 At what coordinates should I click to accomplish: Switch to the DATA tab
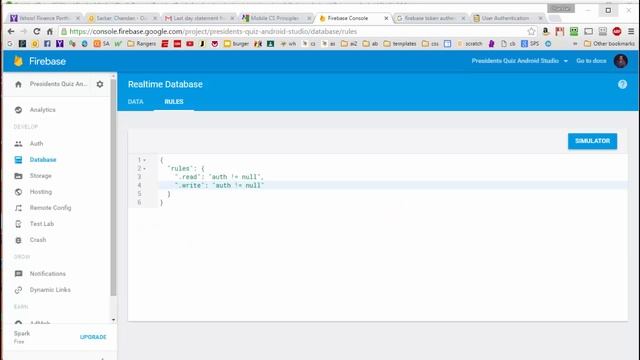136,102
